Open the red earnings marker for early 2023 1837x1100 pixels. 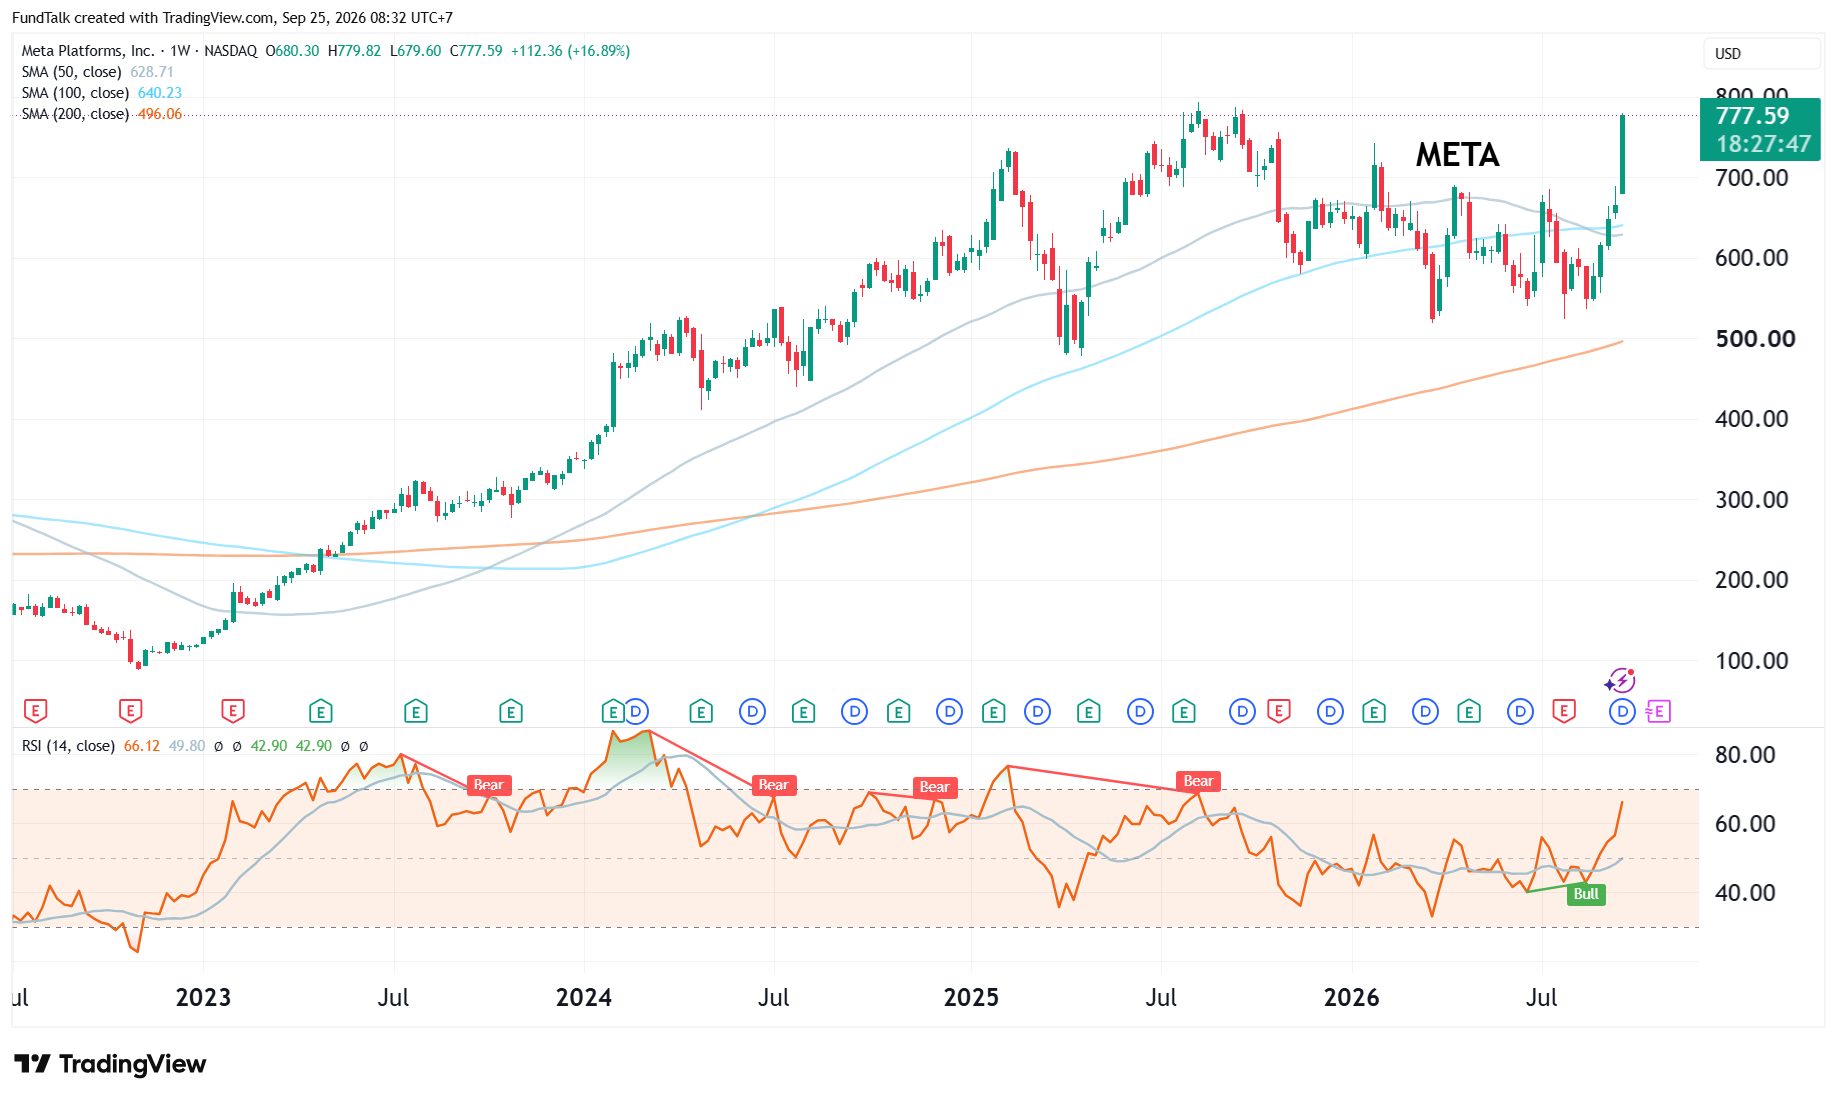[x=232, y=712]
